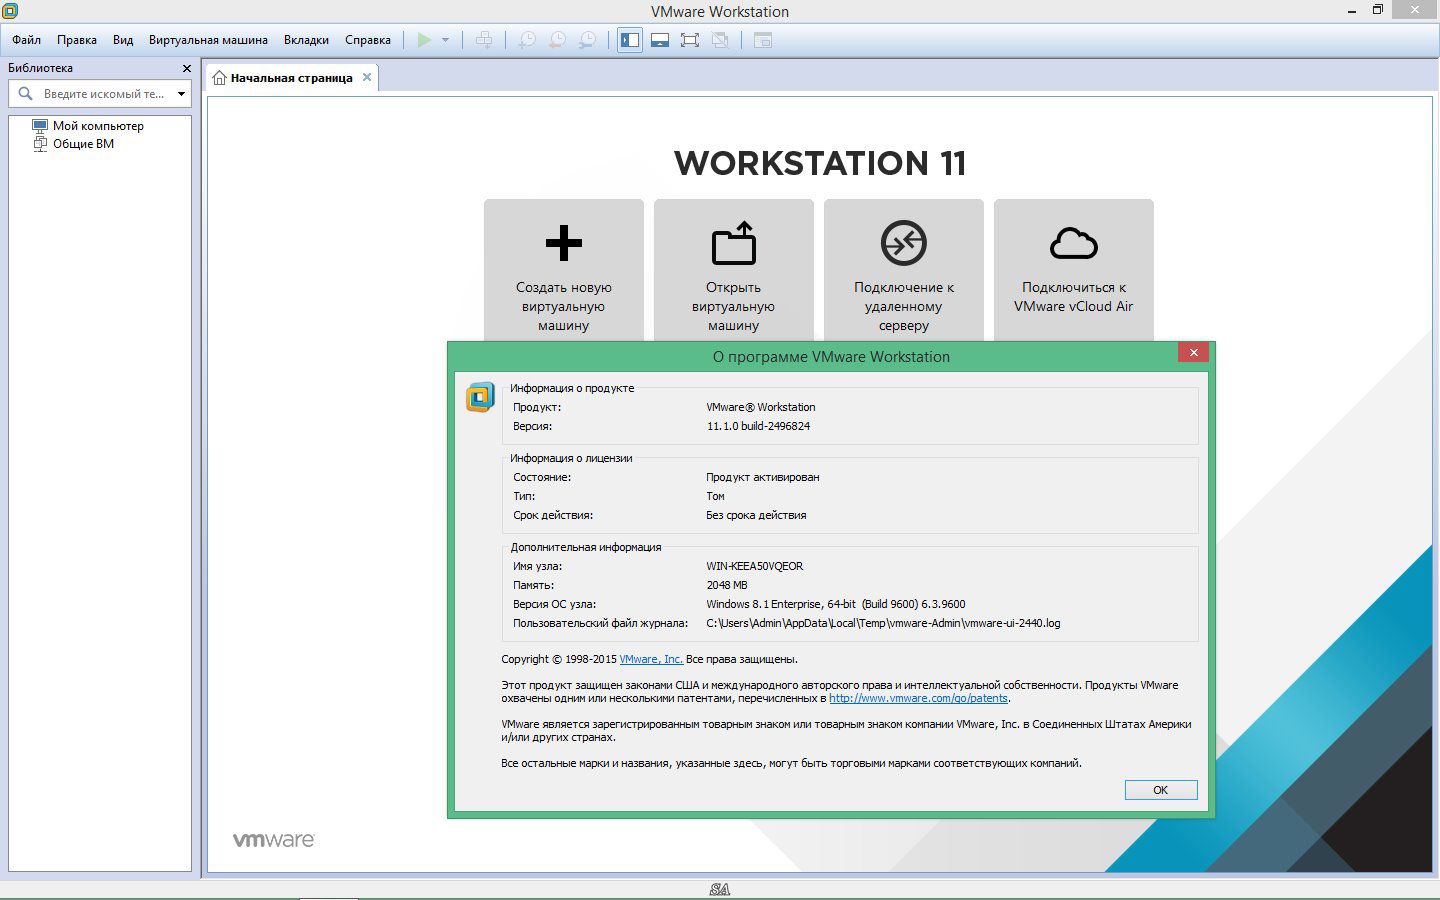Click the revert to snapshot icon
Image resolution: width=1440 pixels, height=900 pixels.
(x=557, y=40)
